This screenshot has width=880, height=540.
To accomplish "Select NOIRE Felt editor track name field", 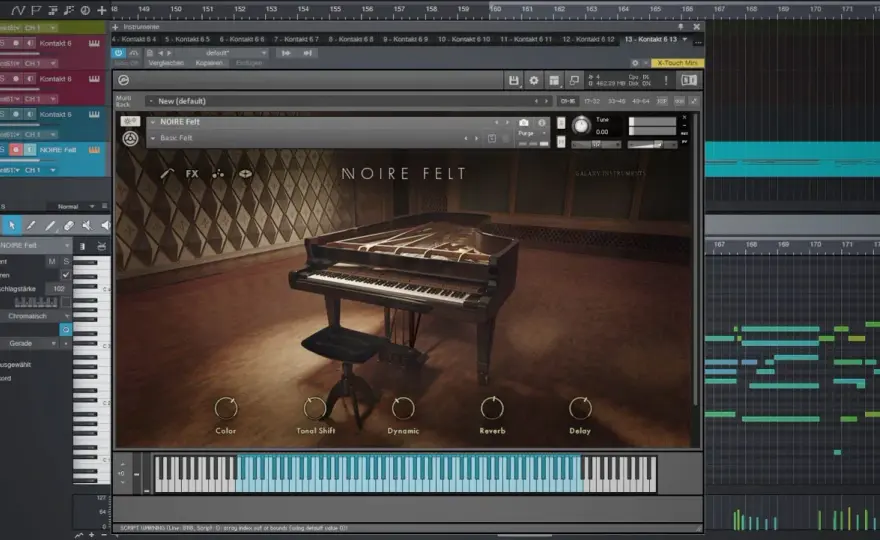I will (x=35, y=246).
